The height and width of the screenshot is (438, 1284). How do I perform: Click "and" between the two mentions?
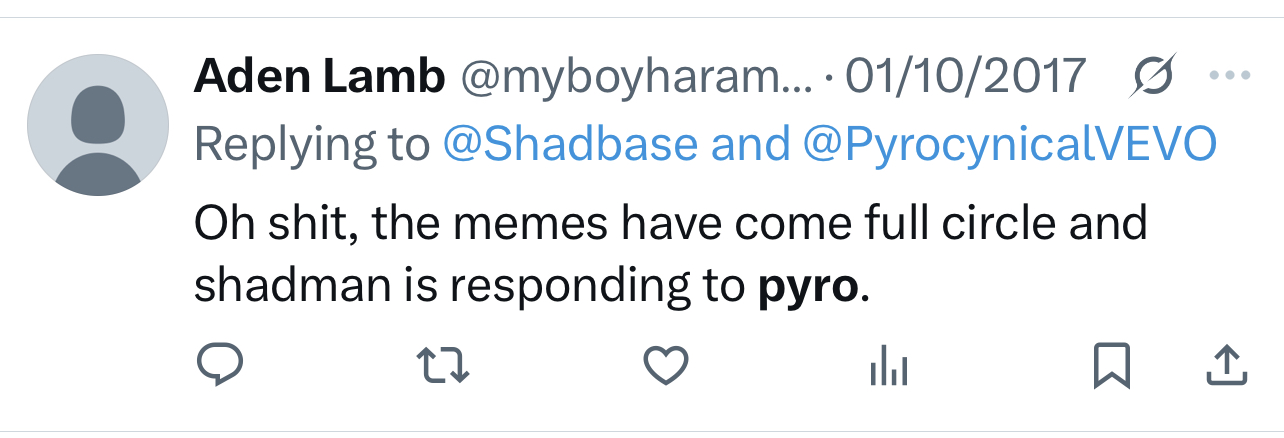coord(749,145)
